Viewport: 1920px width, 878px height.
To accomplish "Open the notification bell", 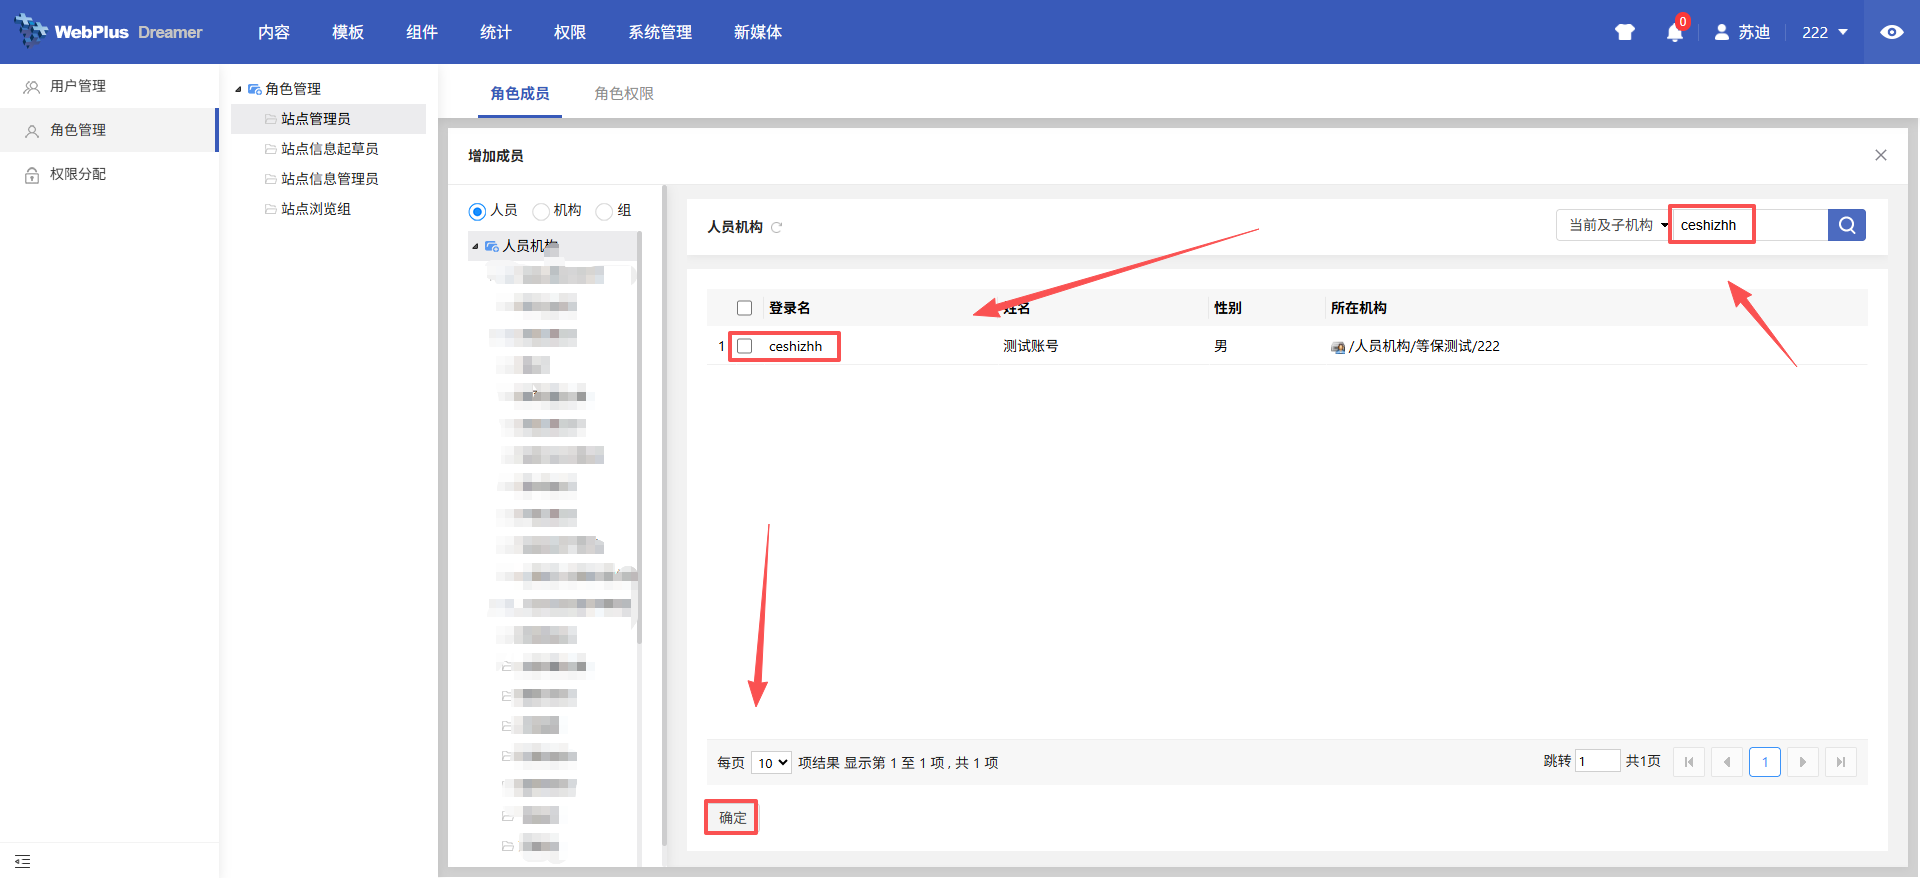I will (x=1674, y=32).
